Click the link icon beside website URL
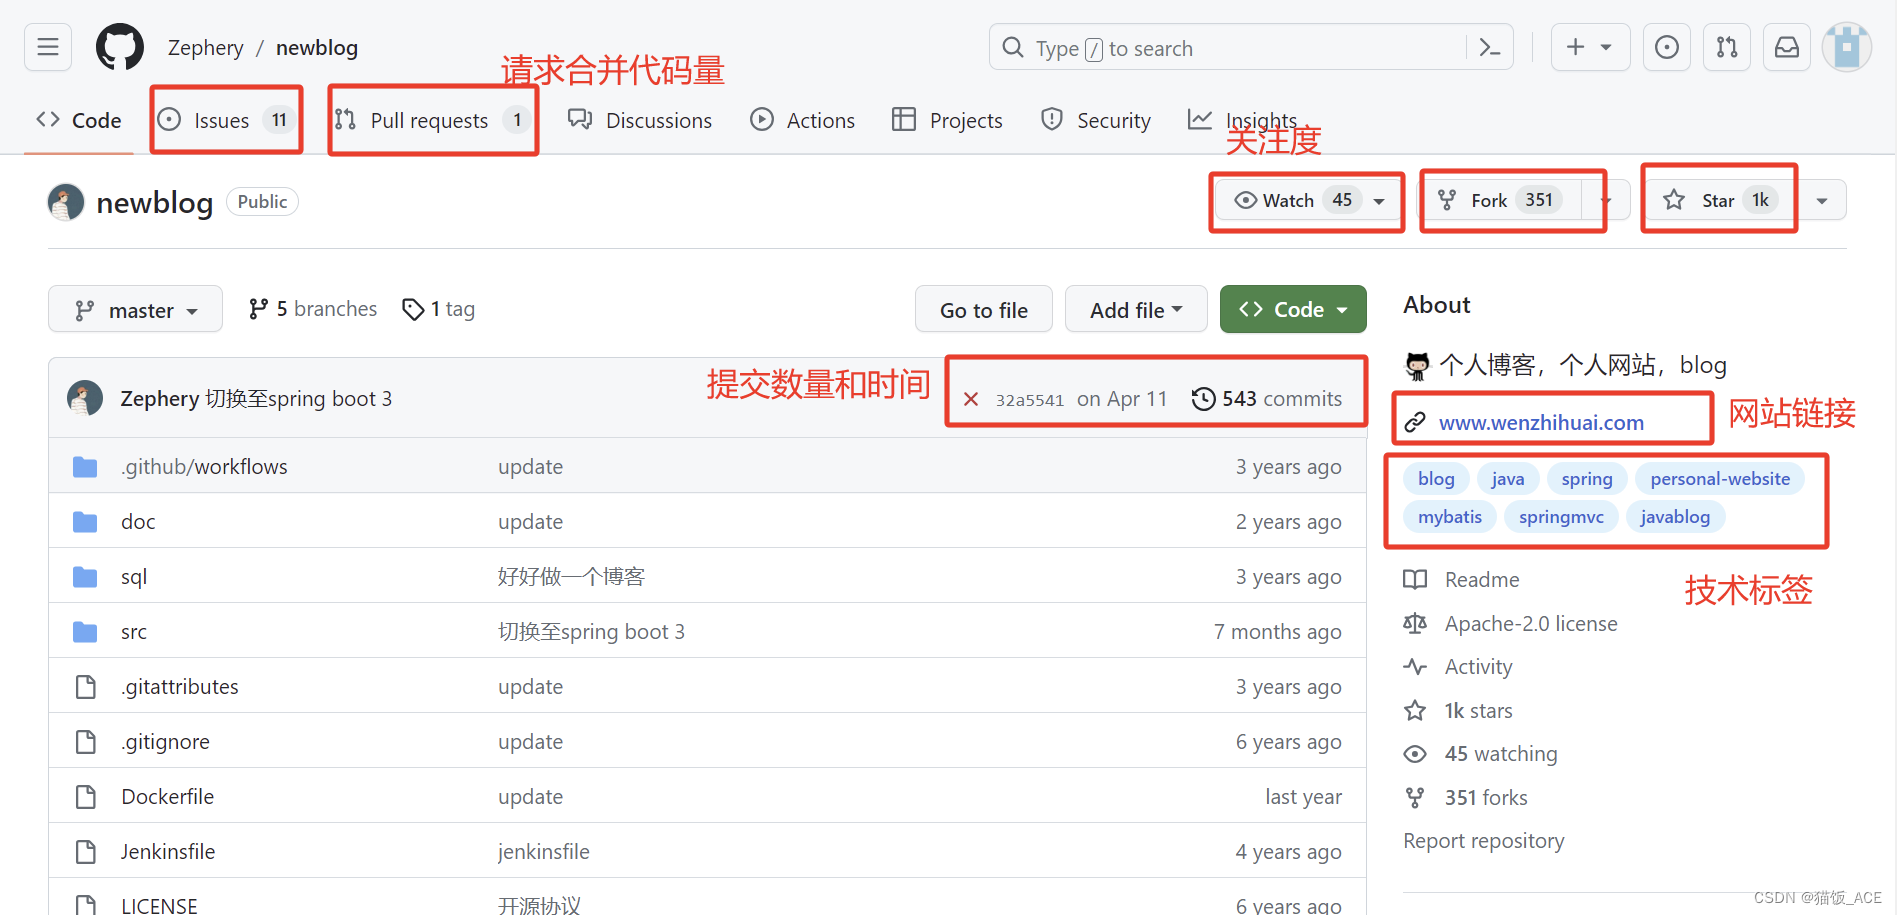Viewport: 1897px width, 915px height. coord(1415,423)
